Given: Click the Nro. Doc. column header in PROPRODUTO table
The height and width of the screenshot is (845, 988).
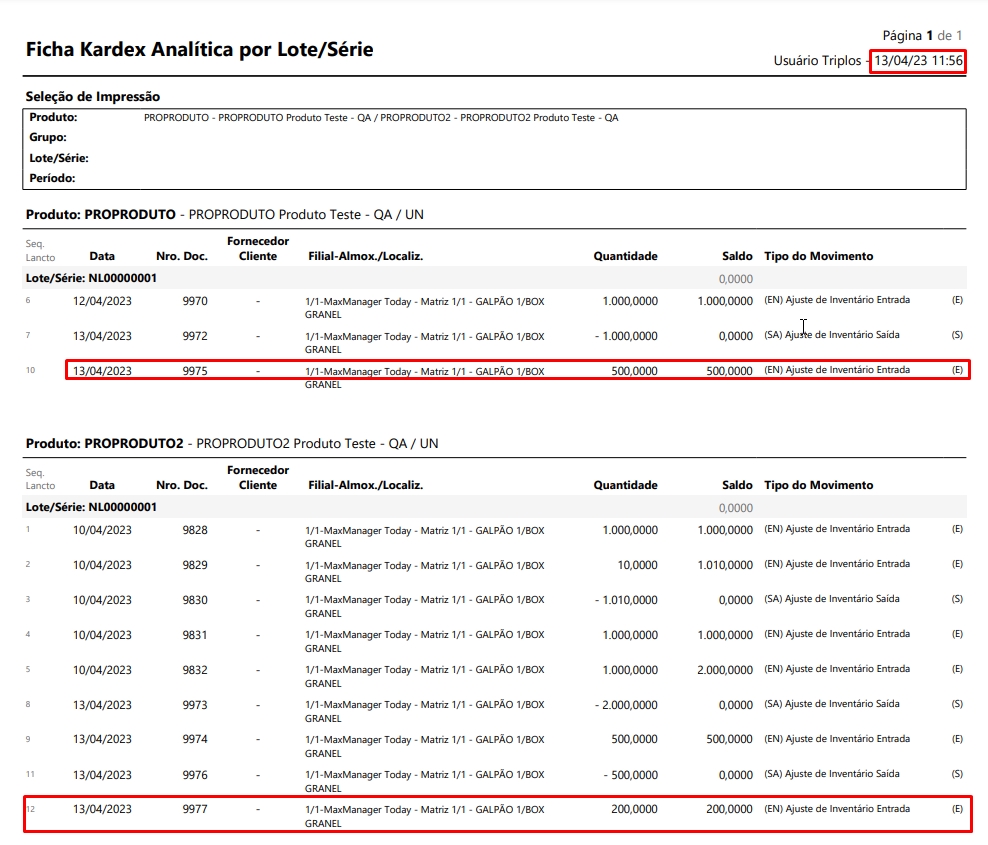Looking at the screenshot, I should click(181, 256).
